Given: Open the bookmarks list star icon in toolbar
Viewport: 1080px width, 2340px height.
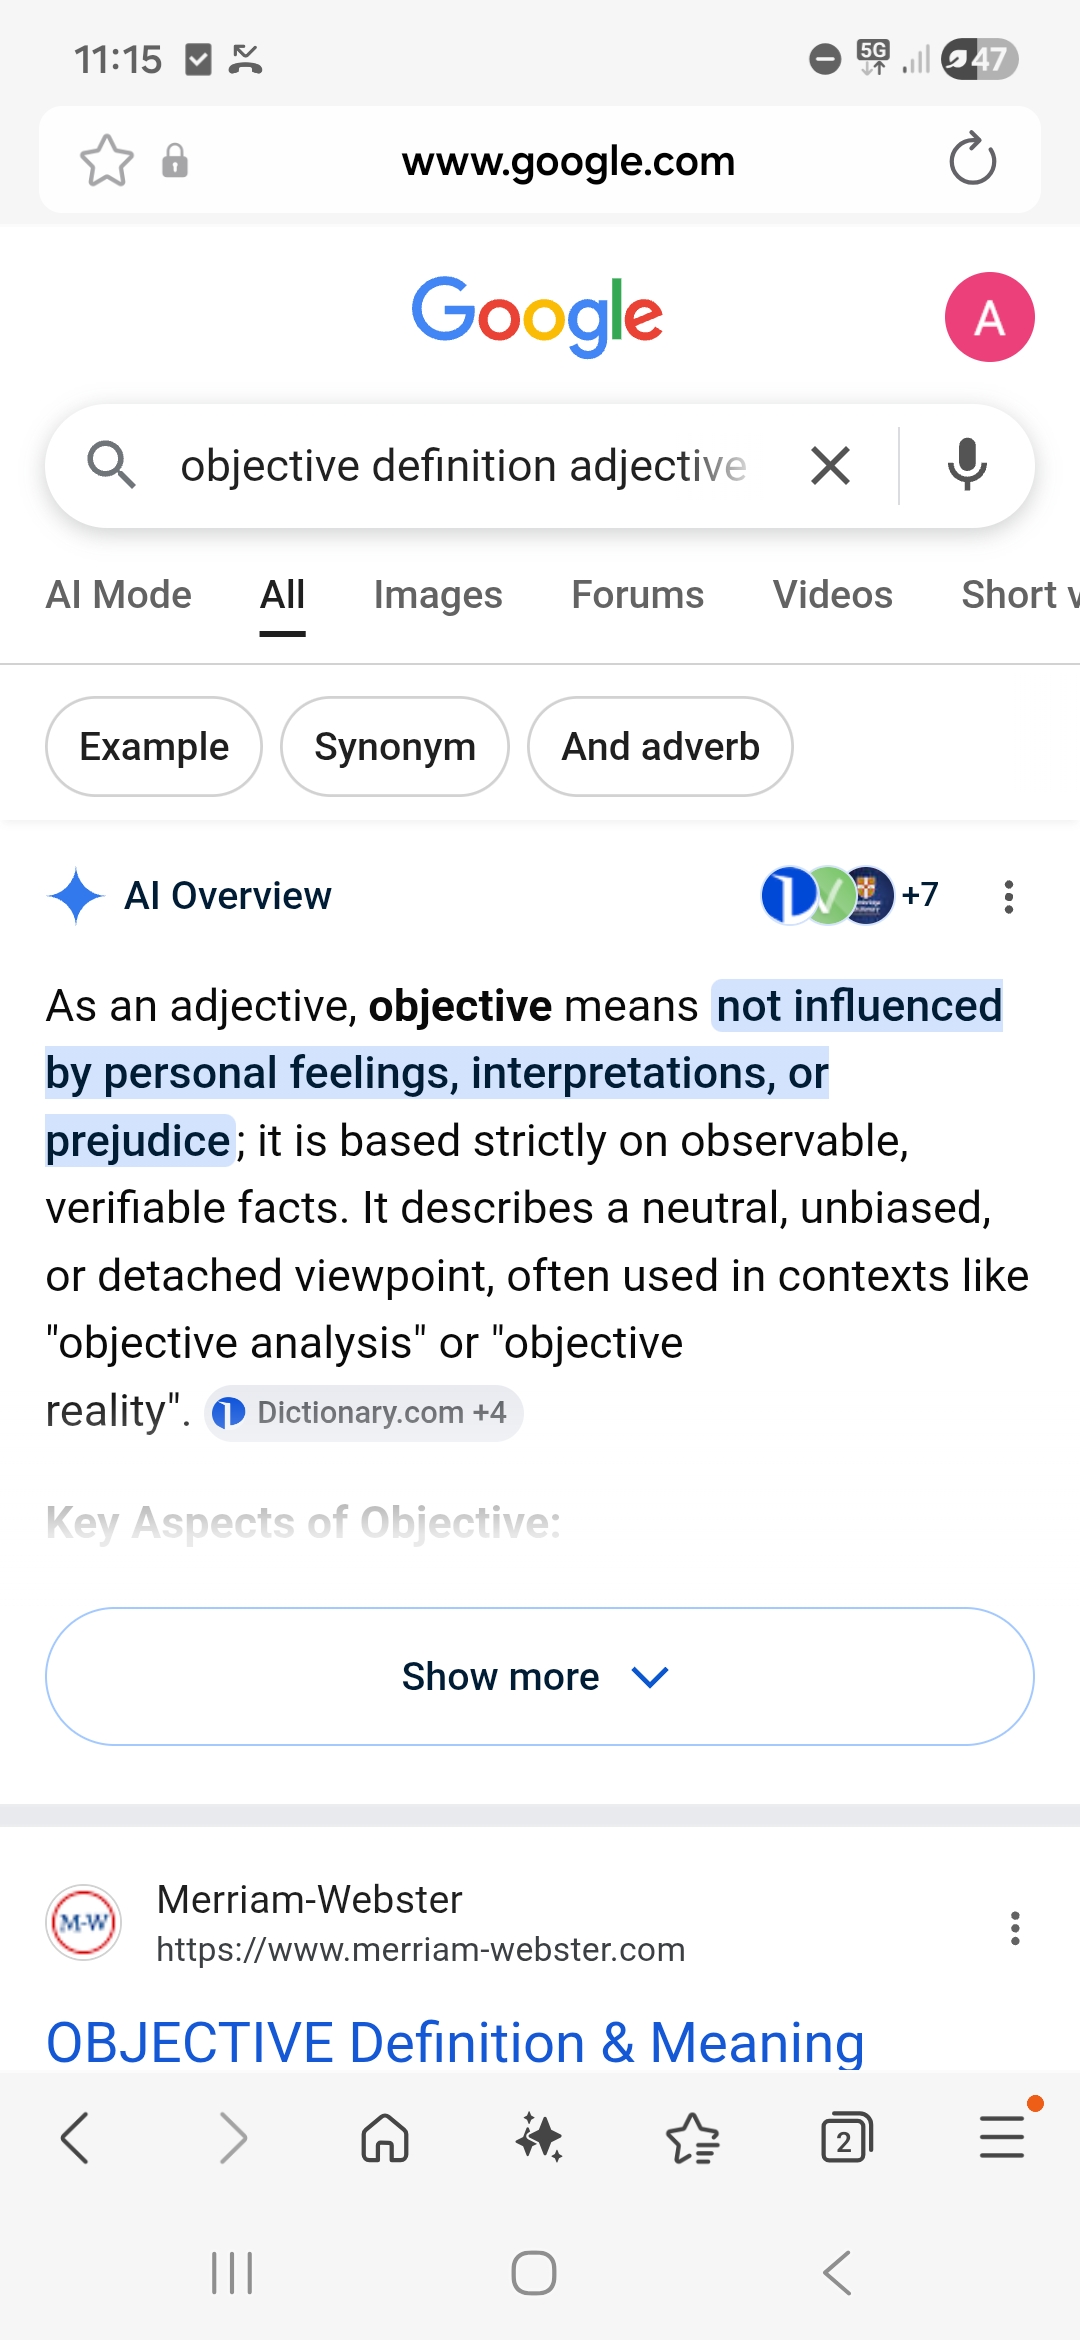Looking at the screenshot, I should 692,2138.
